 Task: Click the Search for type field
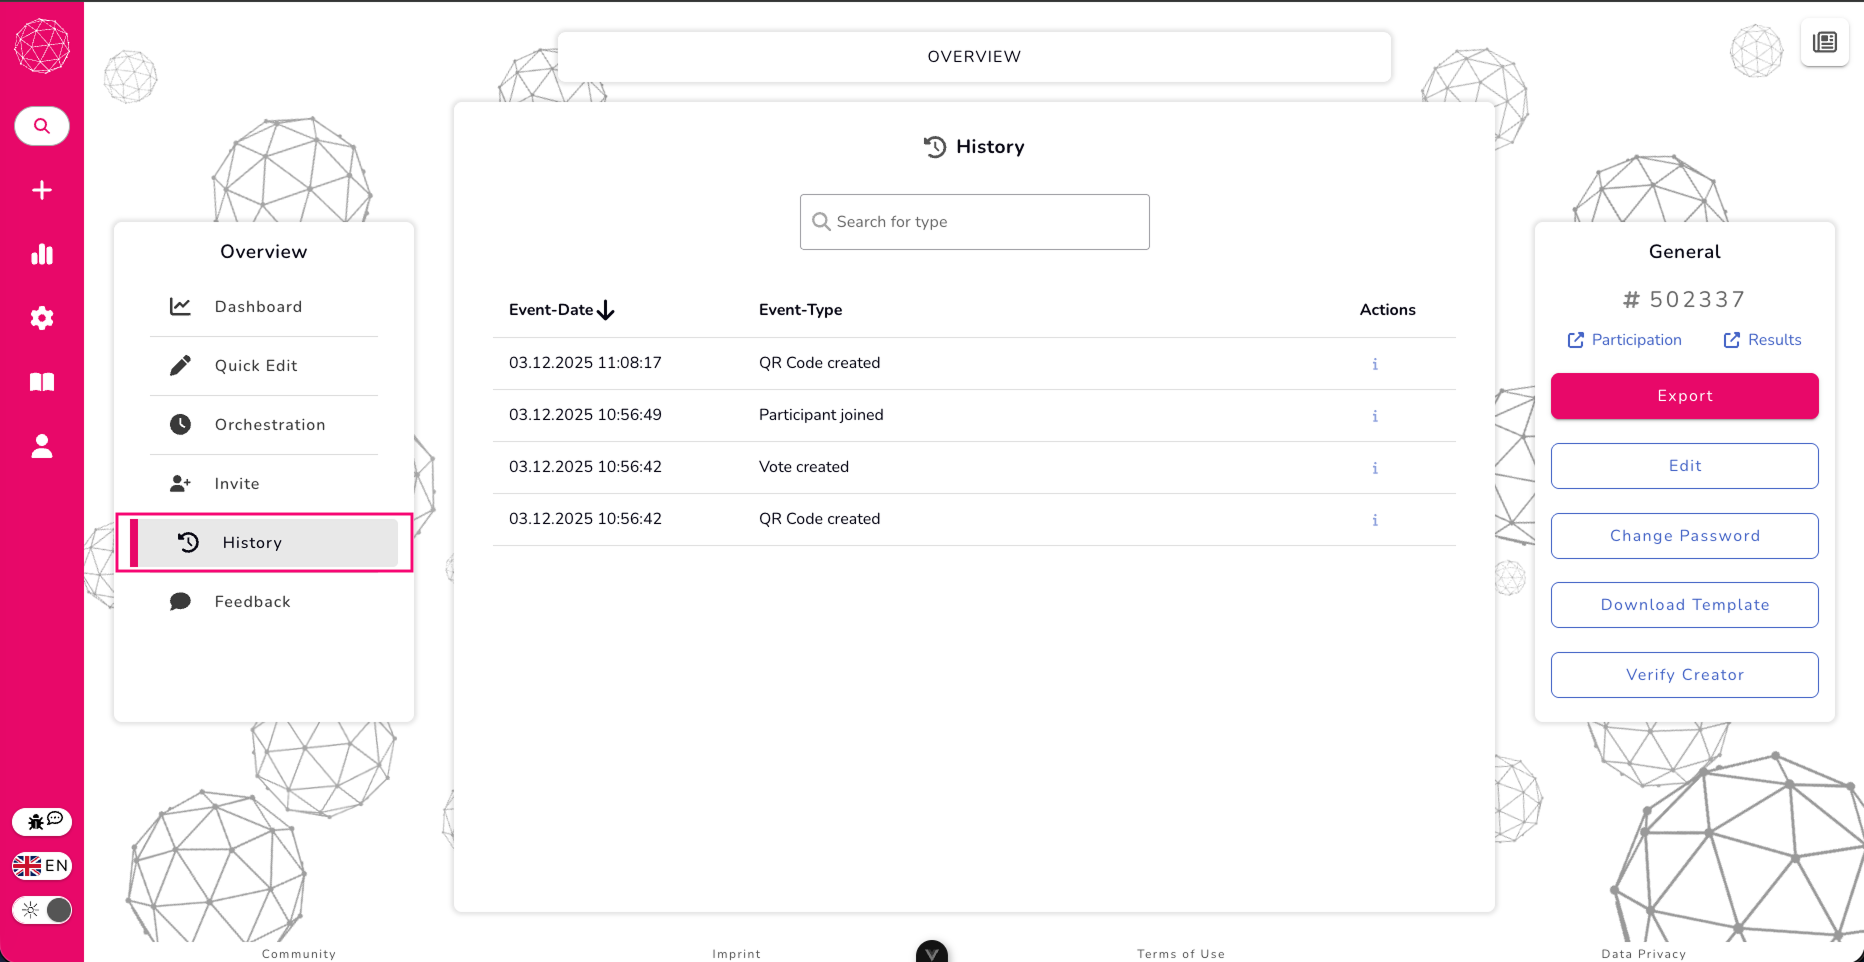pyautogui.click(x=974, y=222)
